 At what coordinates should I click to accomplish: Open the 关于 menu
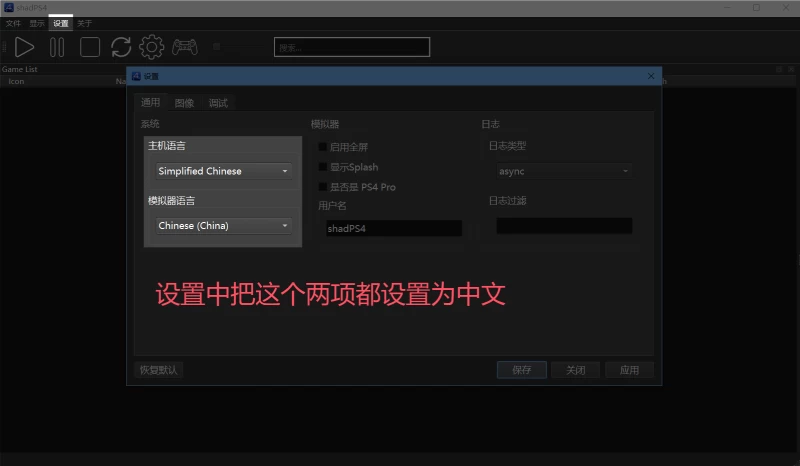click(x=84, y=23)
